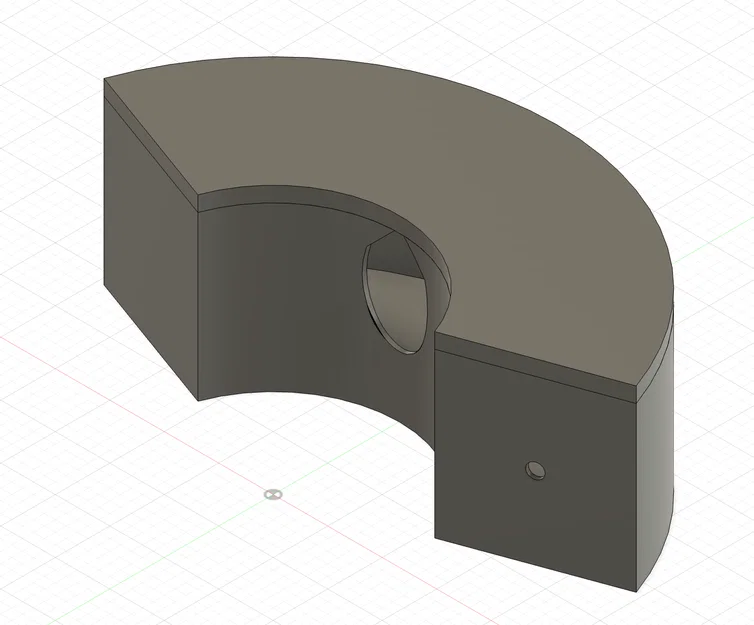Click the sketch origin point marker on the grid
This screenshot has height=625, width=754.
273,494
